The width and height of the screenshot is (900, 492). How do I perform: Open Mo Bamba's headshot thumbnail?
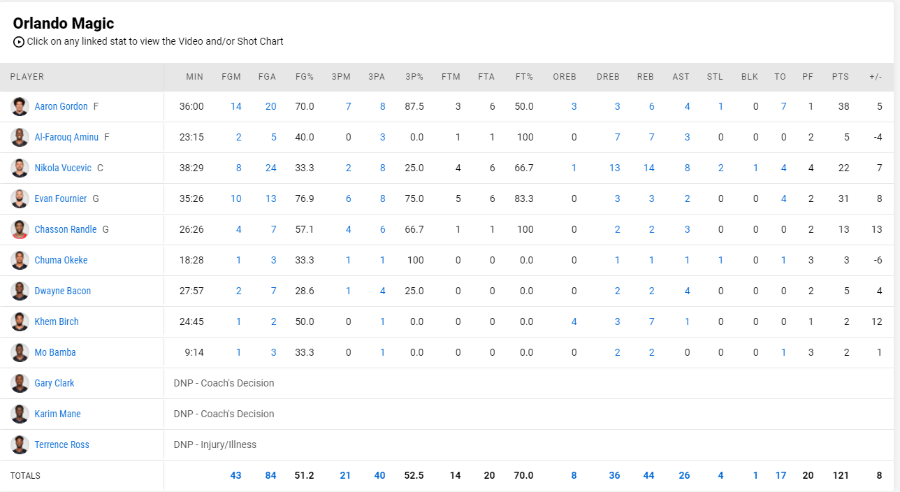pyautogui.click(x=20, y=352)
